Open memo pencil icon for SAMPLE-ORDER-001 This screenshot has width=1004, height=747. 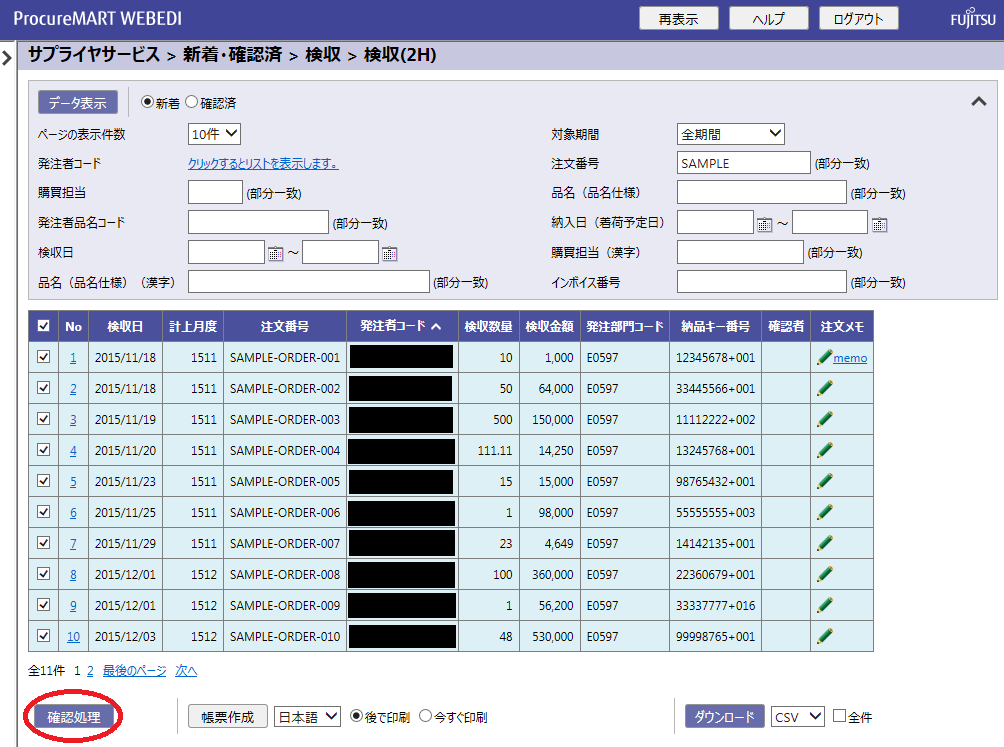click(x=825, y=357)
